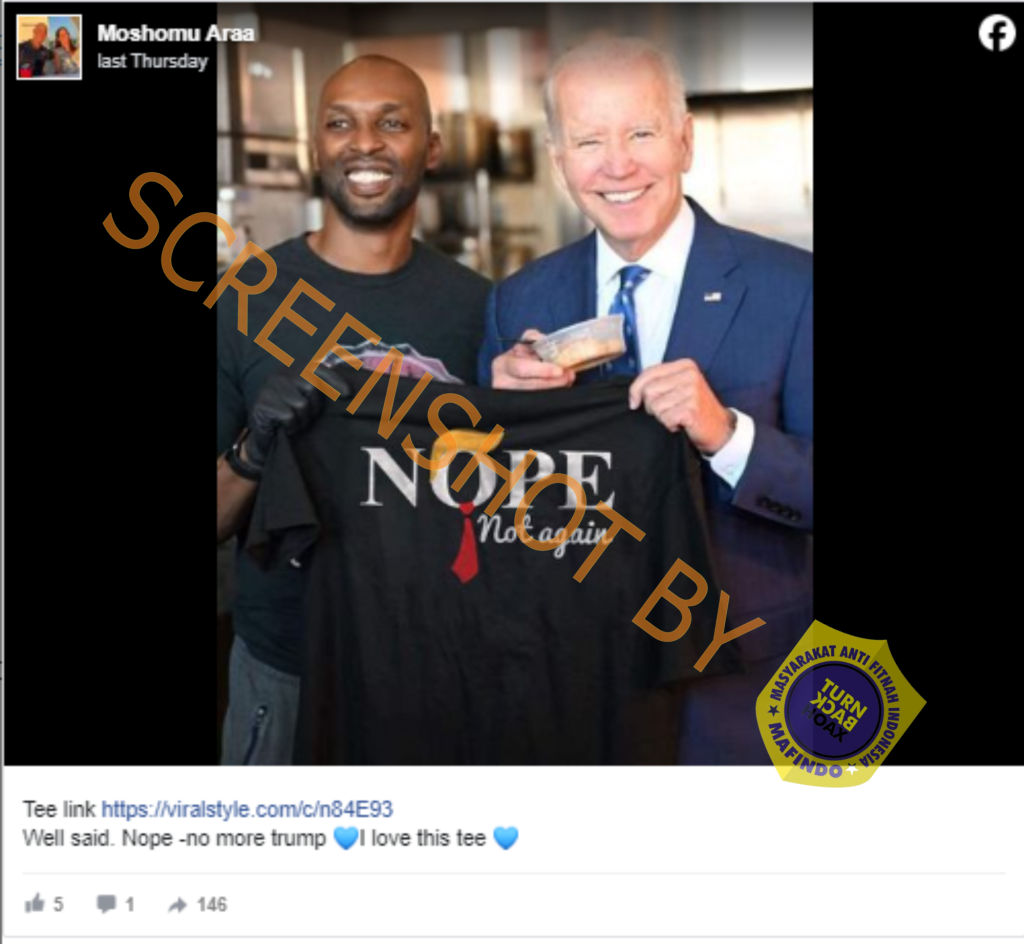
Task: Click the 'NOPE' text on the shirt
Action: [x=487, y=479]
